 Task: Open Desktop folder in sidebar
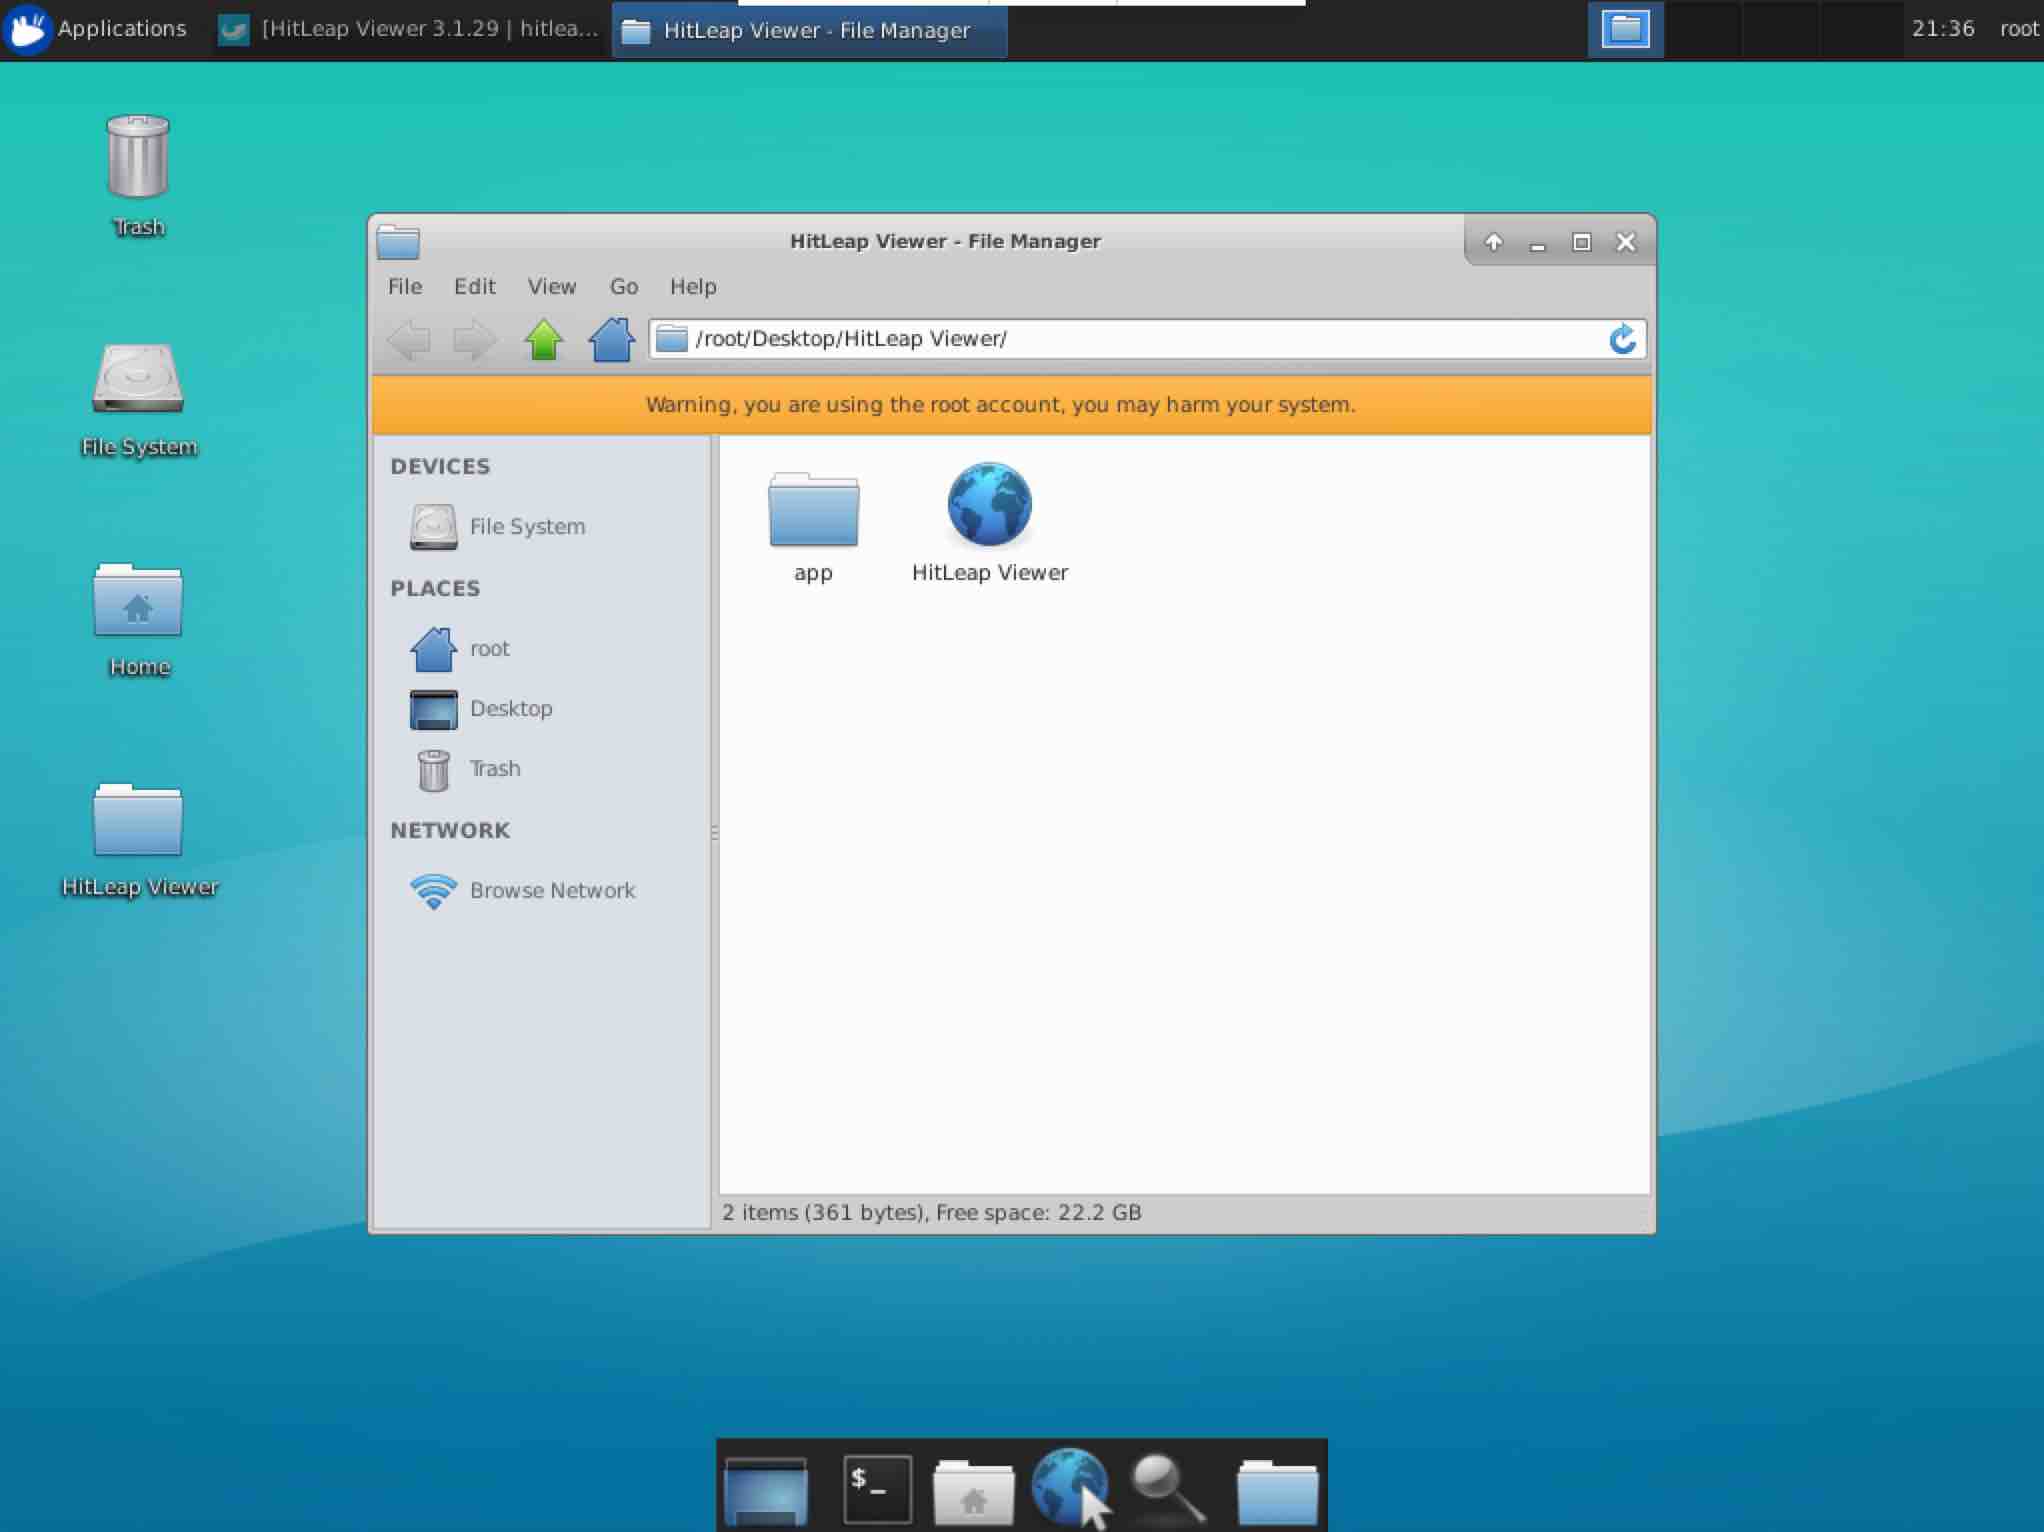coord(510,708)
